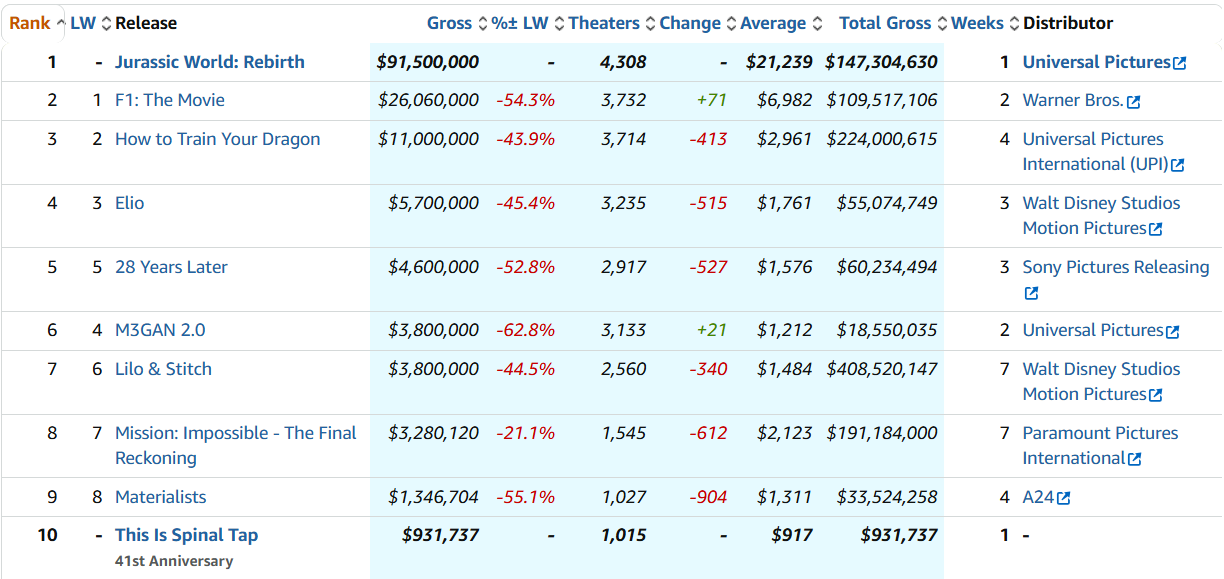
Task: Click external link icon next to Warner Bros.
Action: click(x=1133, y=101)
